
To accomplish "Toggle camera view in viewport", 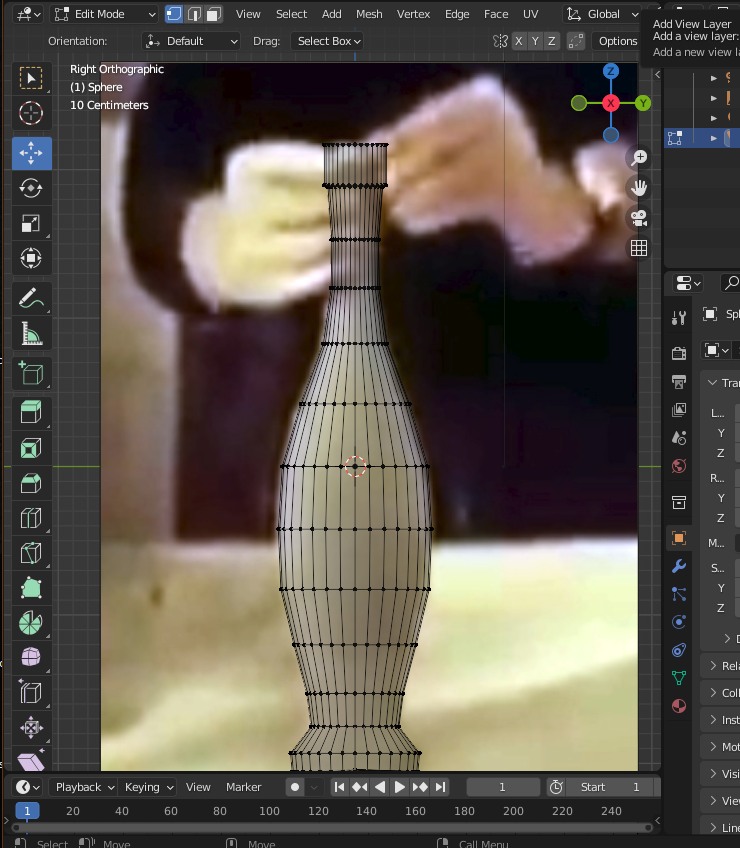I will pos(640,217).
